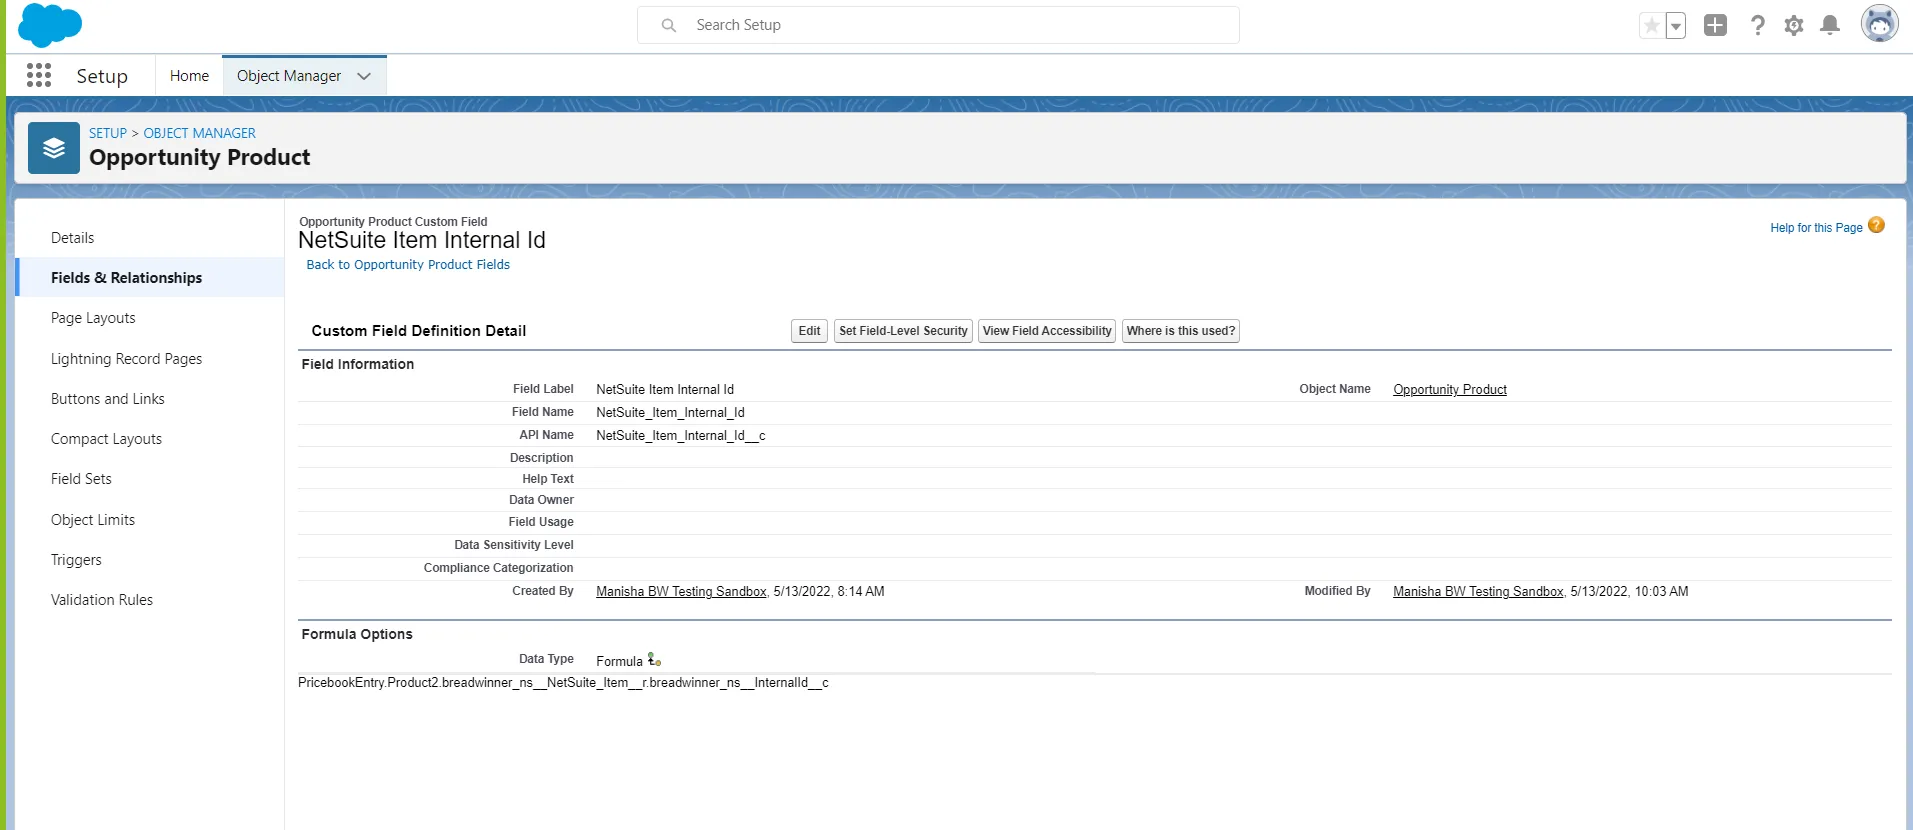Open the favorites list dropdown arrow
Image resolution: width=1913 pixels, height=830 pixels.
pos(1676,25)
